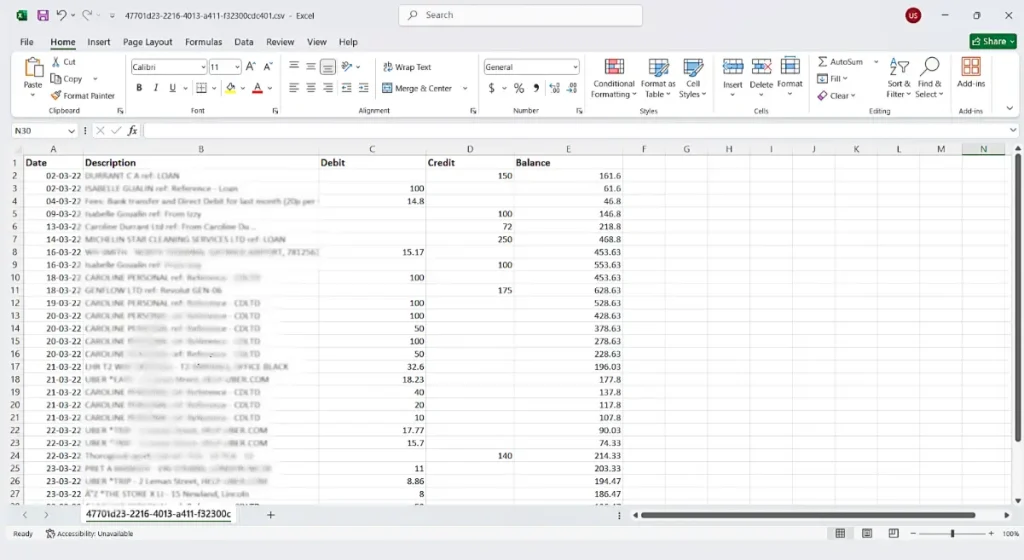Expand the Name Box dropdown
Image resolution: width=1024 pixels, height=560 pixels.
(71, 131)
